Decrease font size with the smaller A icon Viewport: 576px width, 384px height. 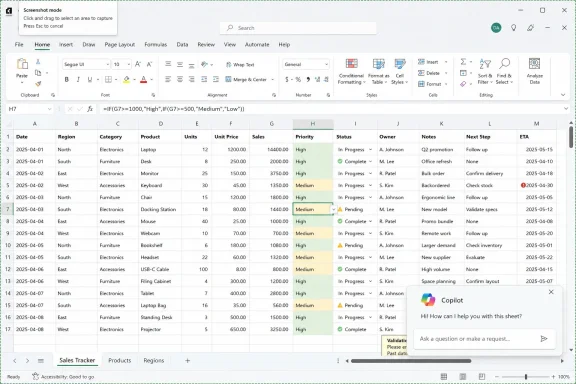point(150,64)
